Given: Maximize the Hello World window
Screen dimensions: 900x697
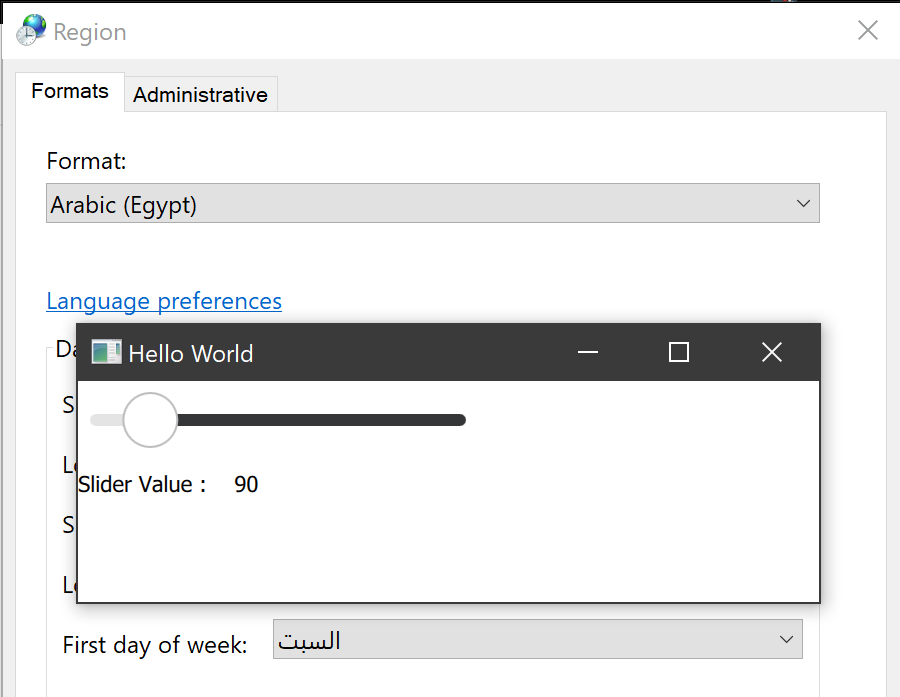Looking at the screenshot, I should click(679, 352).
